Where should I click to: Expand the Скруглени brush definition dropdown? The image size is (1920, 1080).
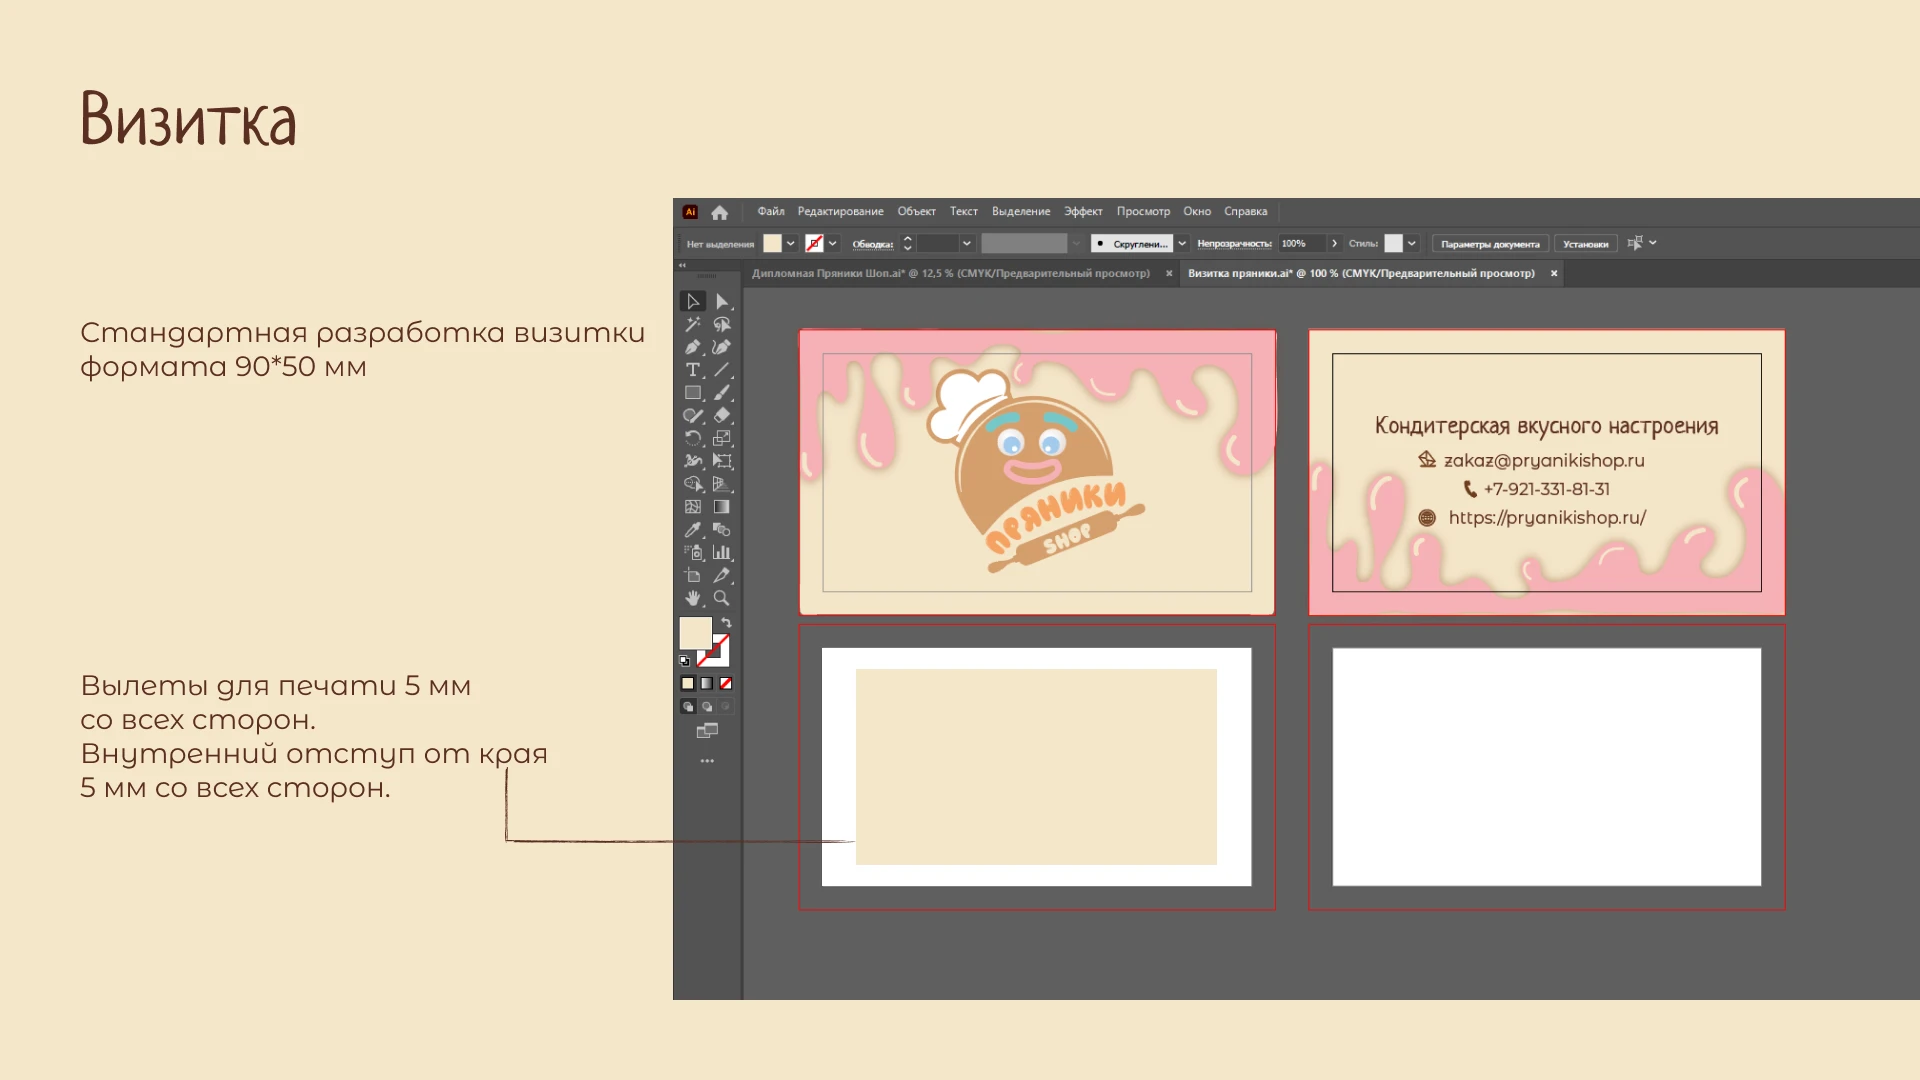pos(1181,243)
